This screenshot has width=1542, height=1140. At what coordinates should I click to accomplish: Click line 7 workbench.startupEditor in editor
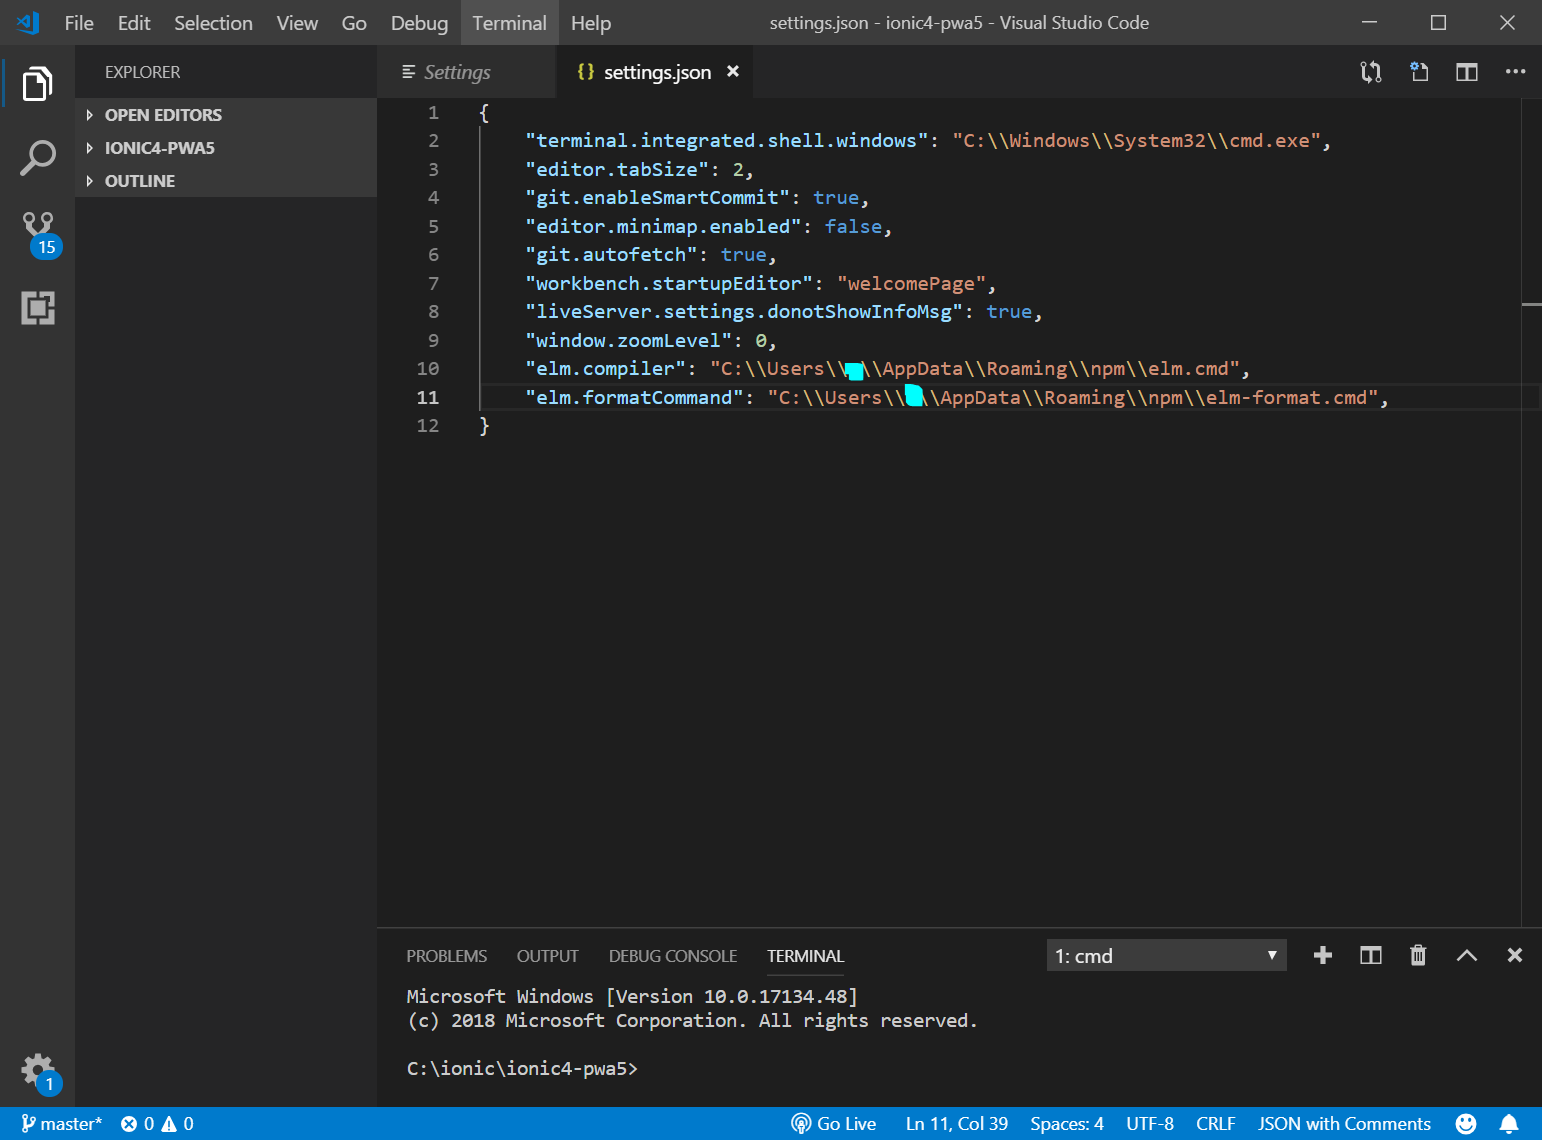pos(668,284)
